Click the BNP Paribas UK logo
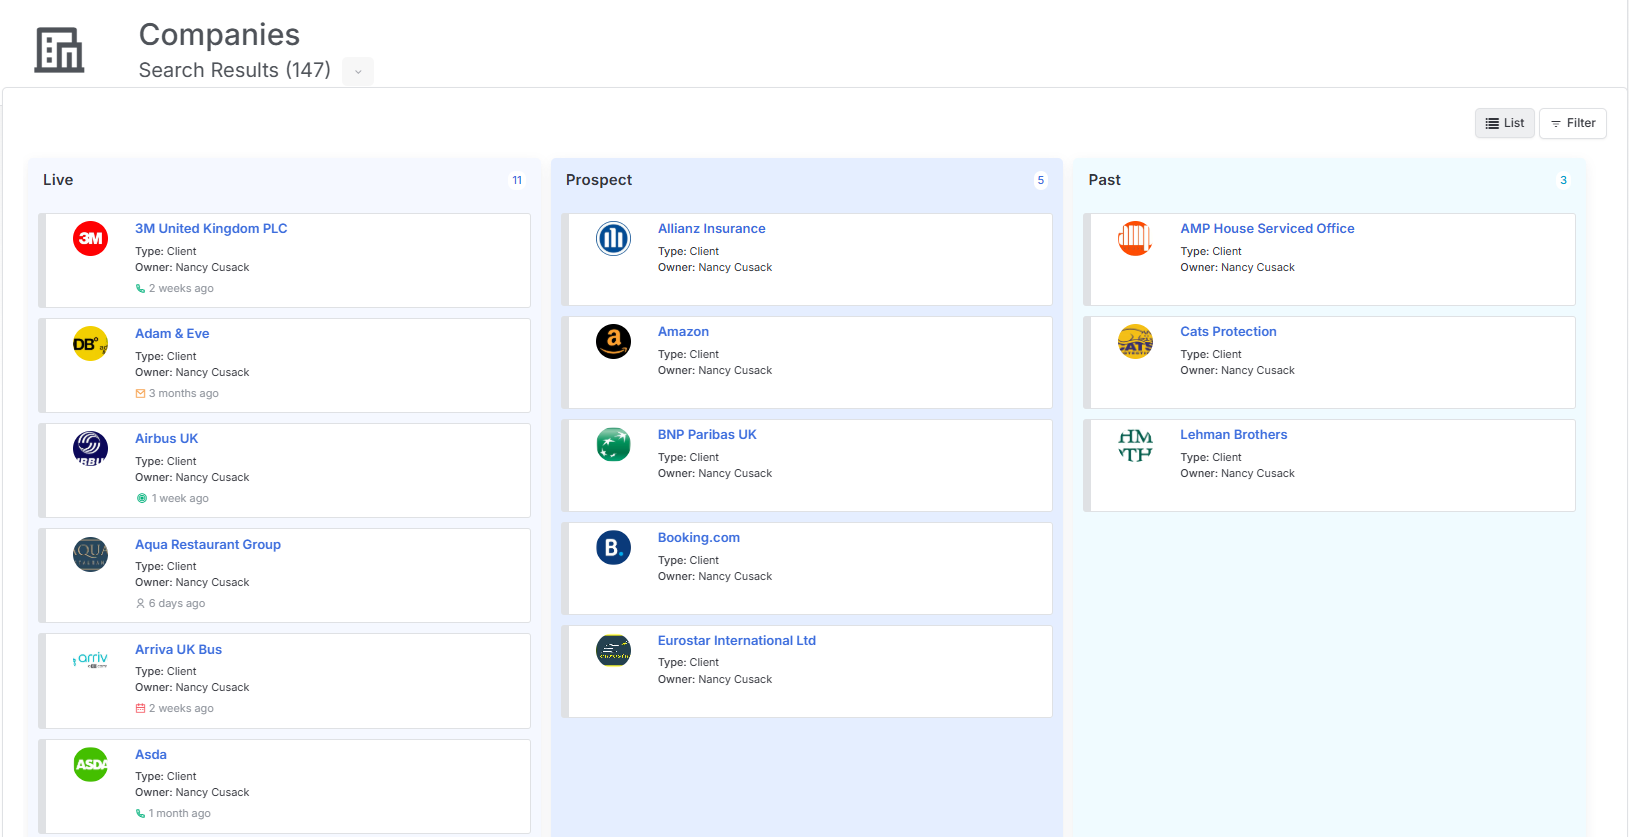 [x=613, y=444]
